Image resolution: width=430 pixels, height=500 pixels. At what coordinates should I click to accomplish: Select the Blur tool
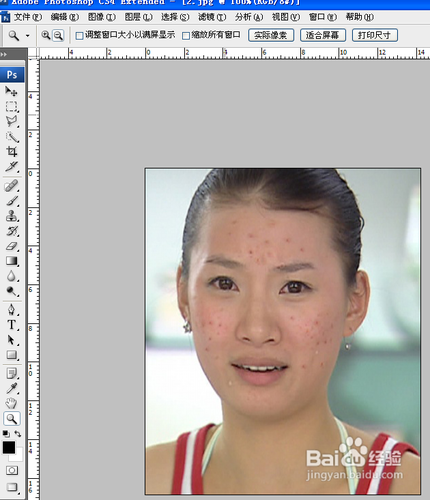[11, 276]
